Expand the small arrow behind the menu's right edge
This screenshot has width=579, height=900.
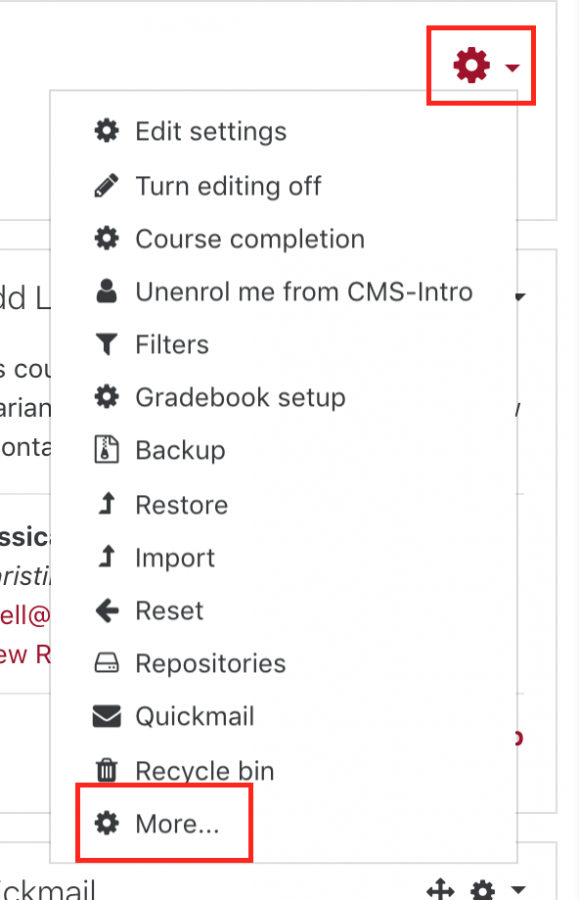tap(520, 297)
